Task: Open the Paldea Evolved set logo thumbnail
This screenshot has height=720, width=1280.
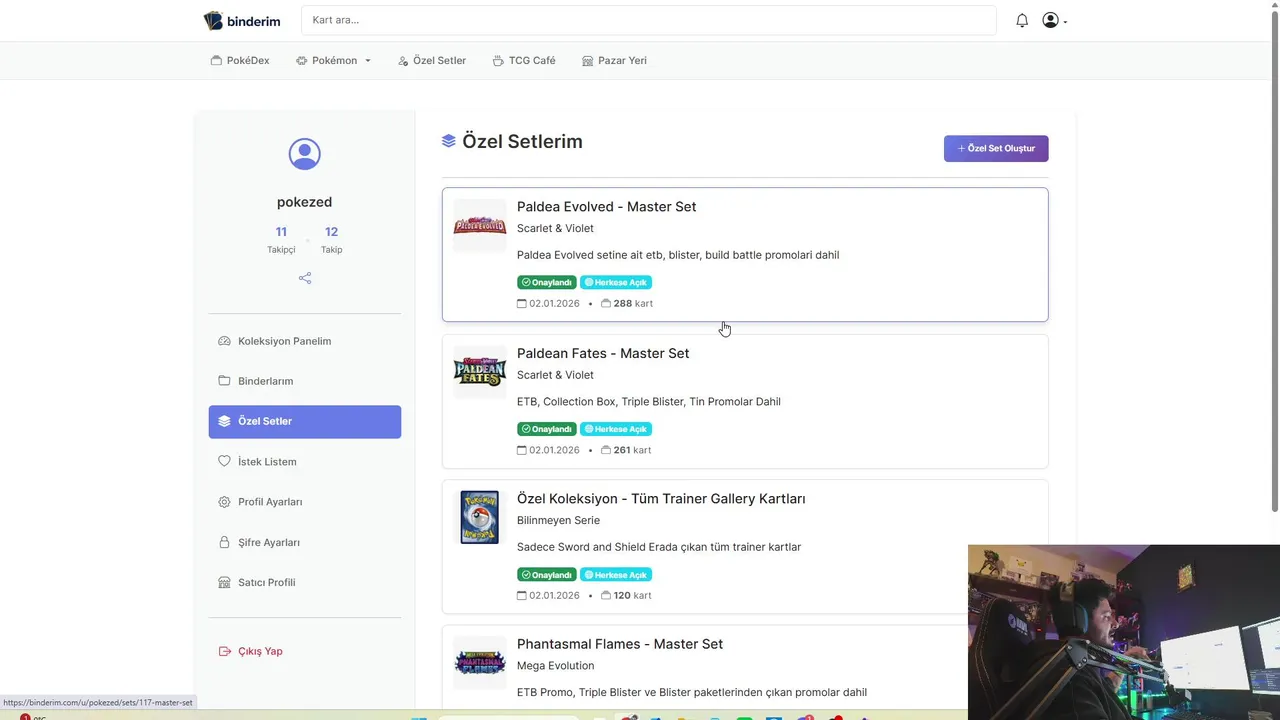Action: coord(480,226)
